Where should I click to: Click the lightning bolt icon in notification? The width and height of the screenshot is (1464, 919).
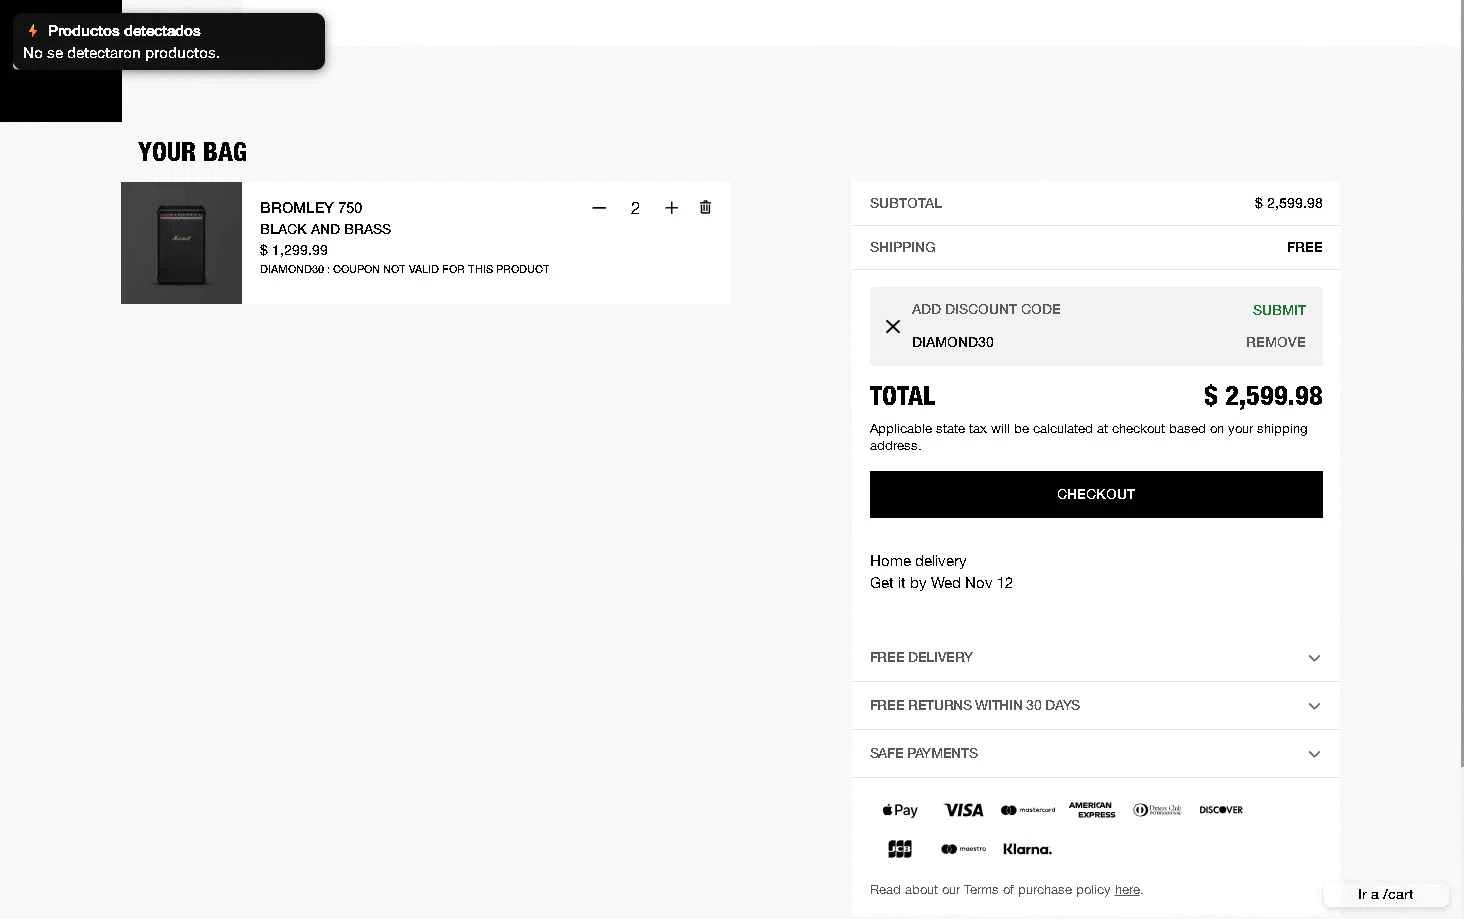[32, 31]
